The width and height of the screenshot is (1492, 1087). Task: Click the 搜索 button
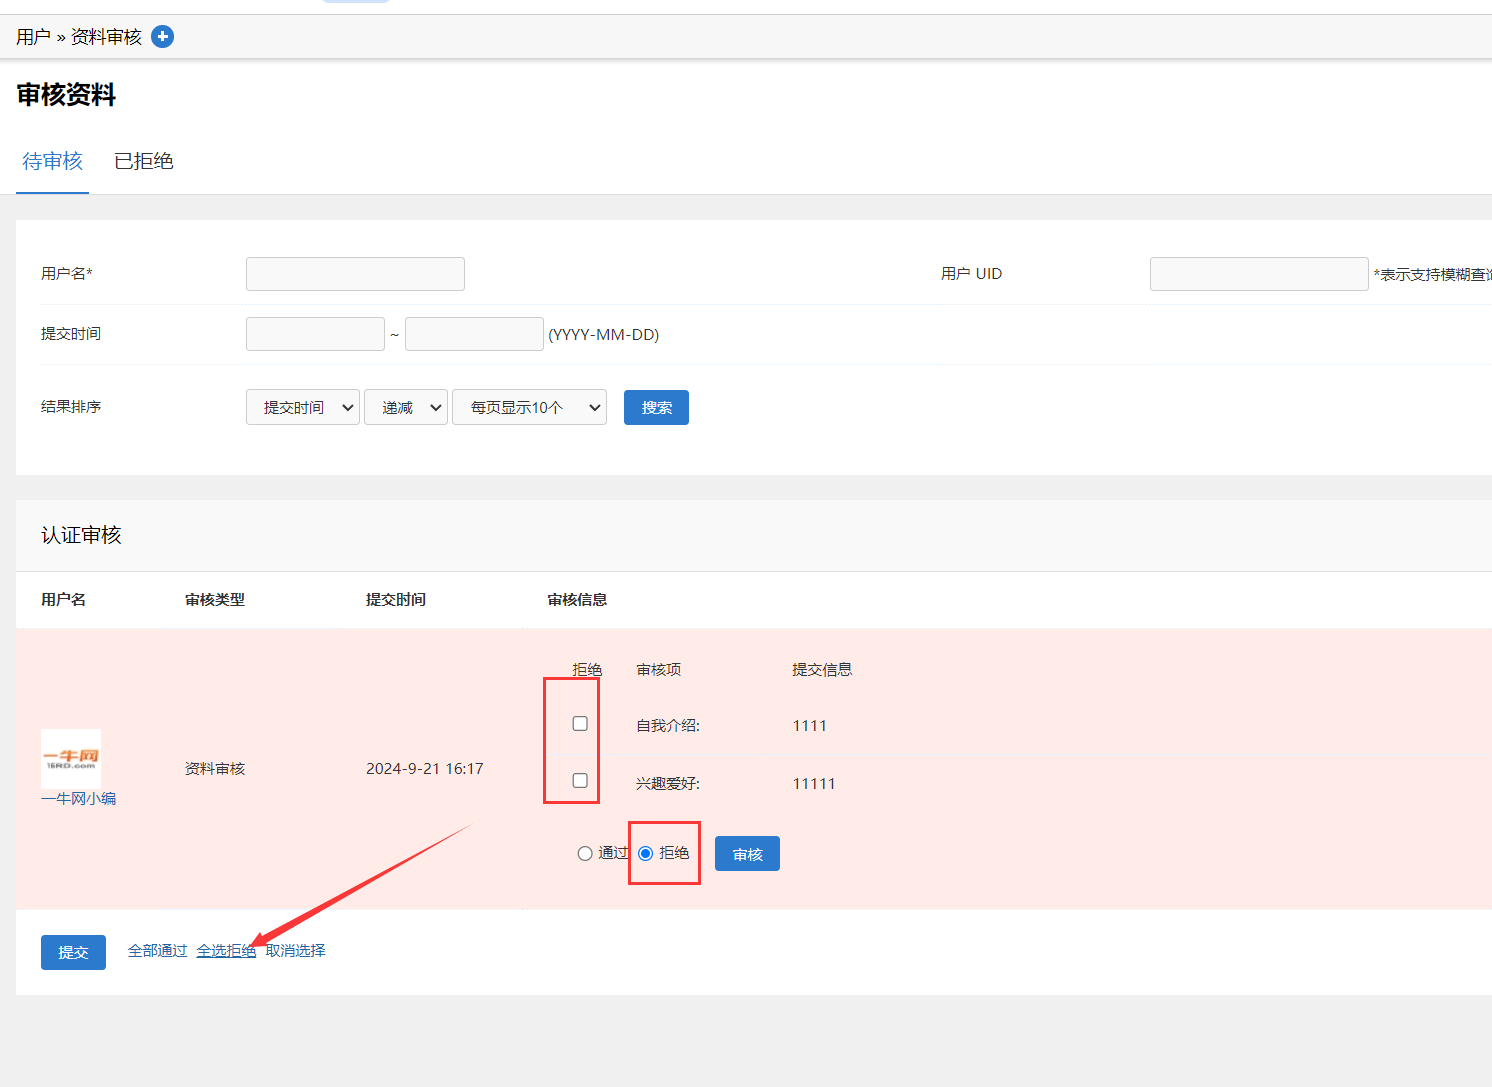point(656,407)
